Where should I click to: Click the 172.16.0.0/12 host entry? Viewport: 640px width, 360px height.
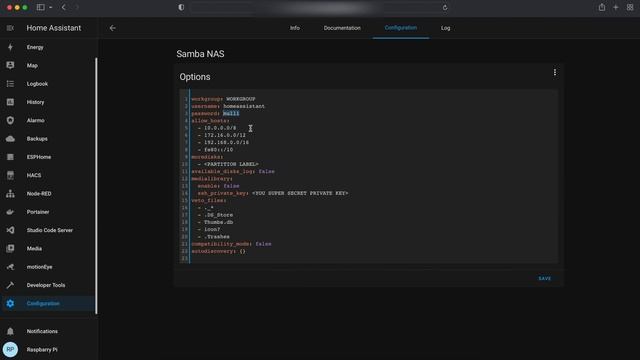[225, 135]
